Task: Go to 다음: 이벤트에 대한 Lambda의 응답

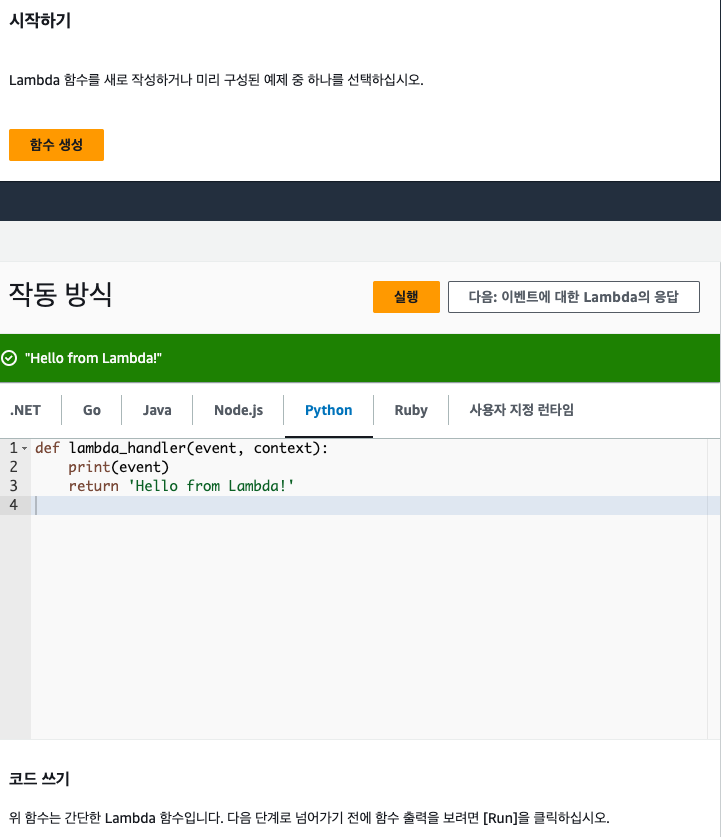Action: pyautogui.click(x=574, y=297)
